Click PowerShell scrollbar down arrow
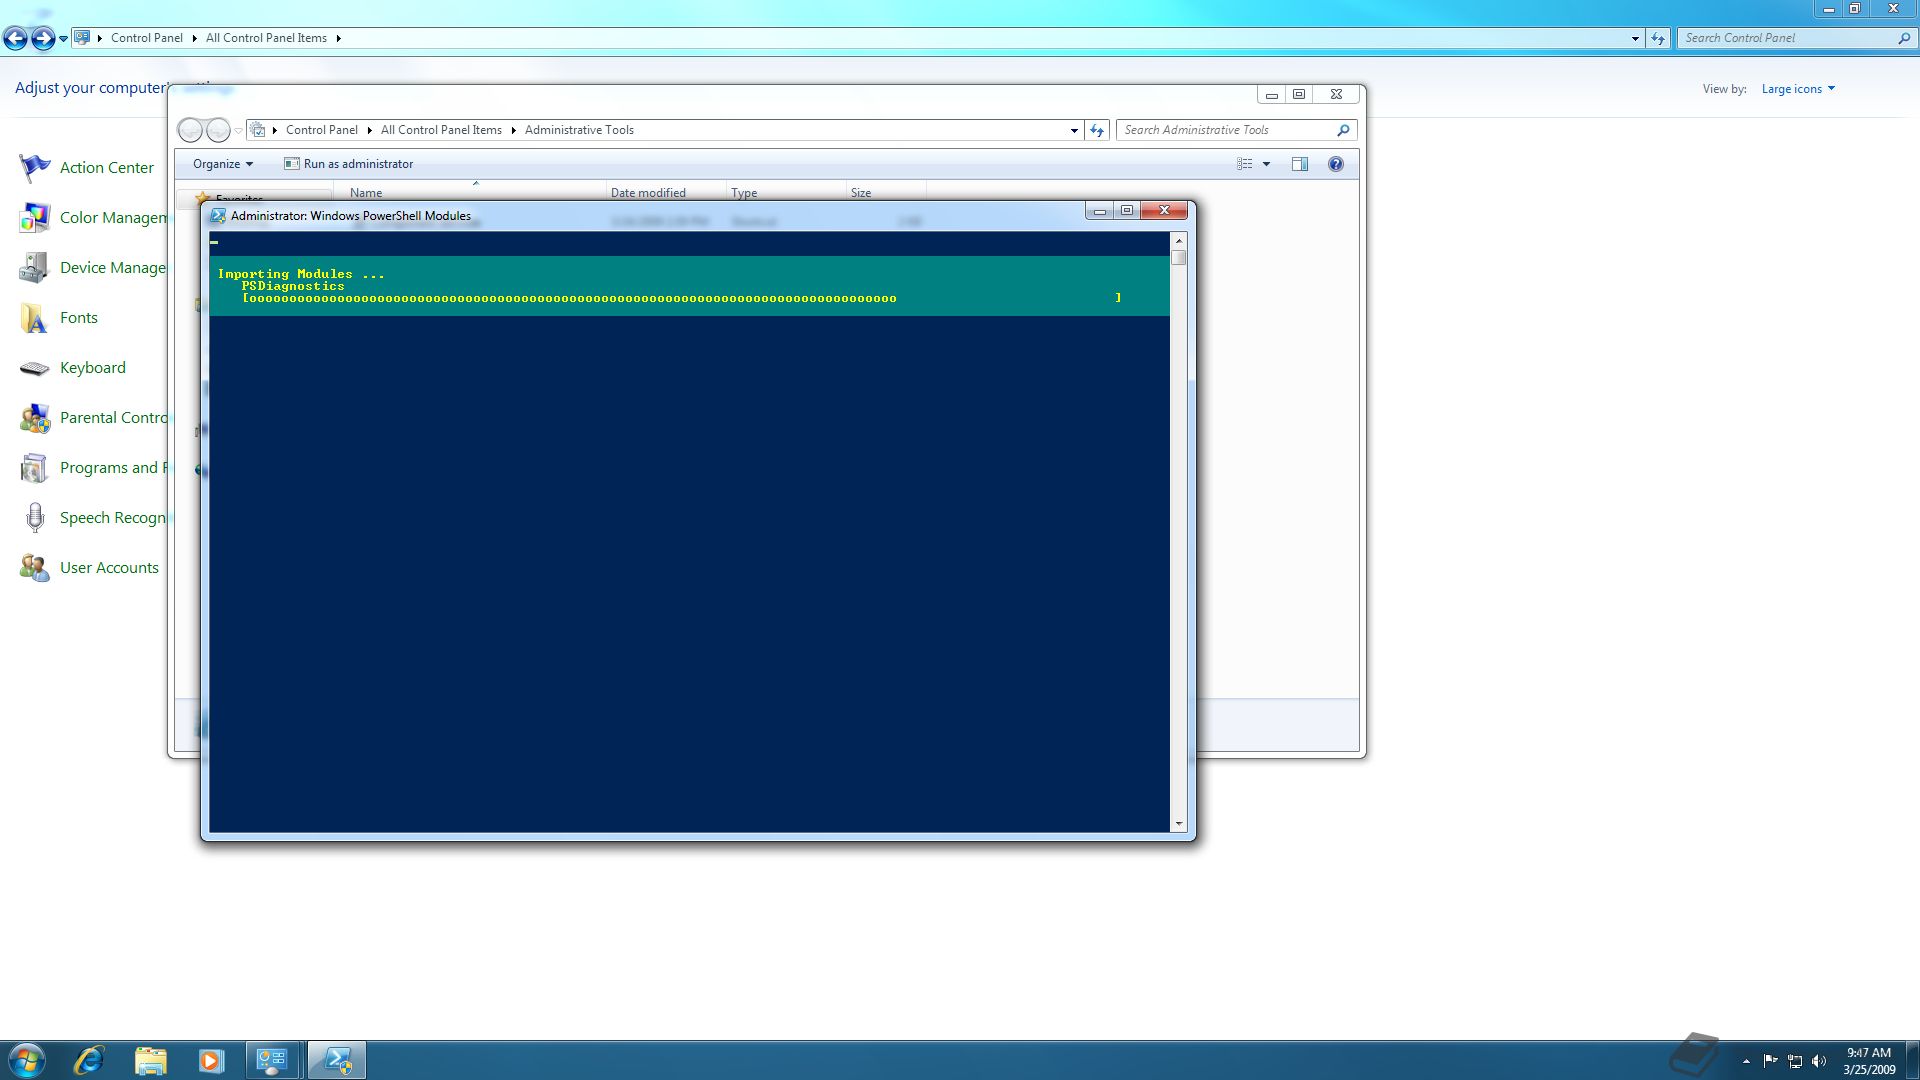The width and height of the screenshot is (1920, 1080). 1179,824
